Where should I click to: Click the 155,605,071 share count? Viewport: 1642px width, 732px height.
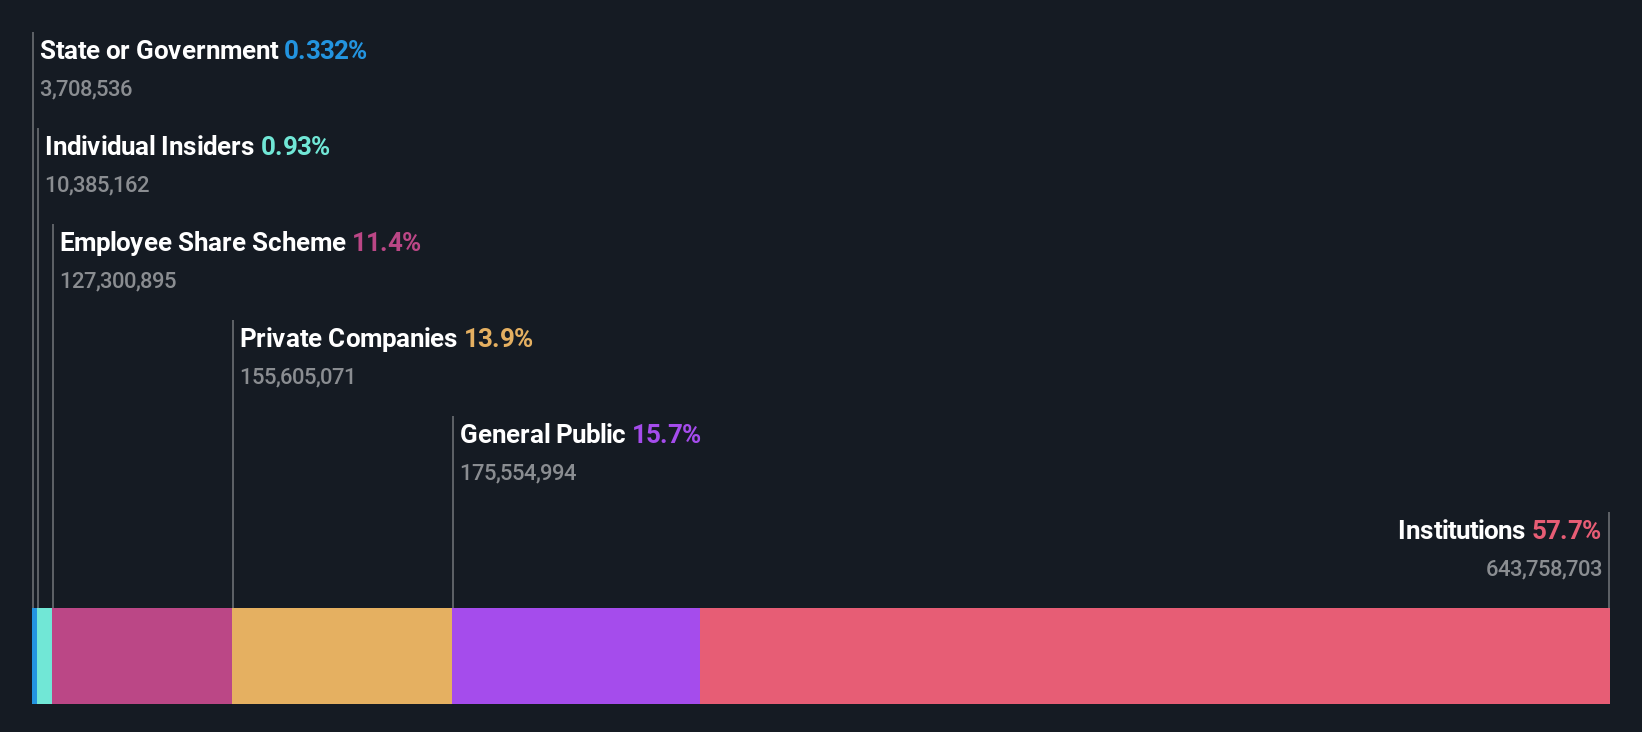[x=297, y=376]
